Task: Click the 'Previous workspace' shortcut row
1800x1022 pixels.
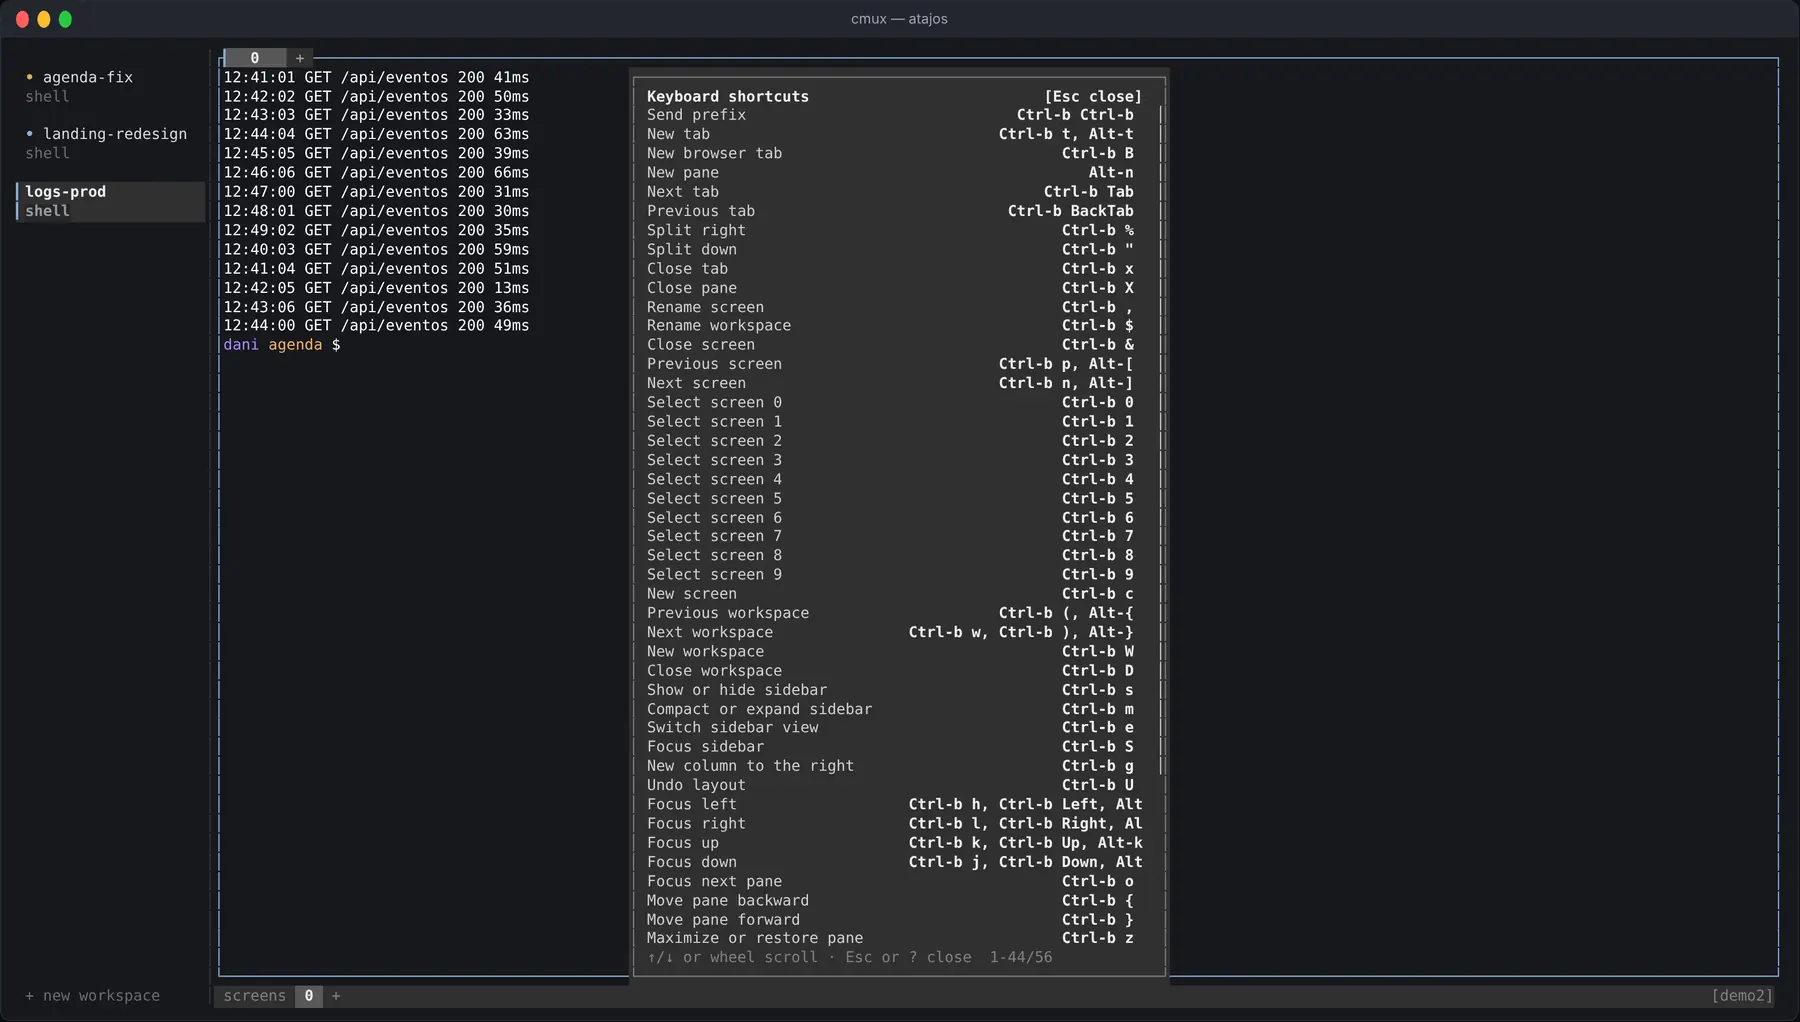Action: pos(890,613)
